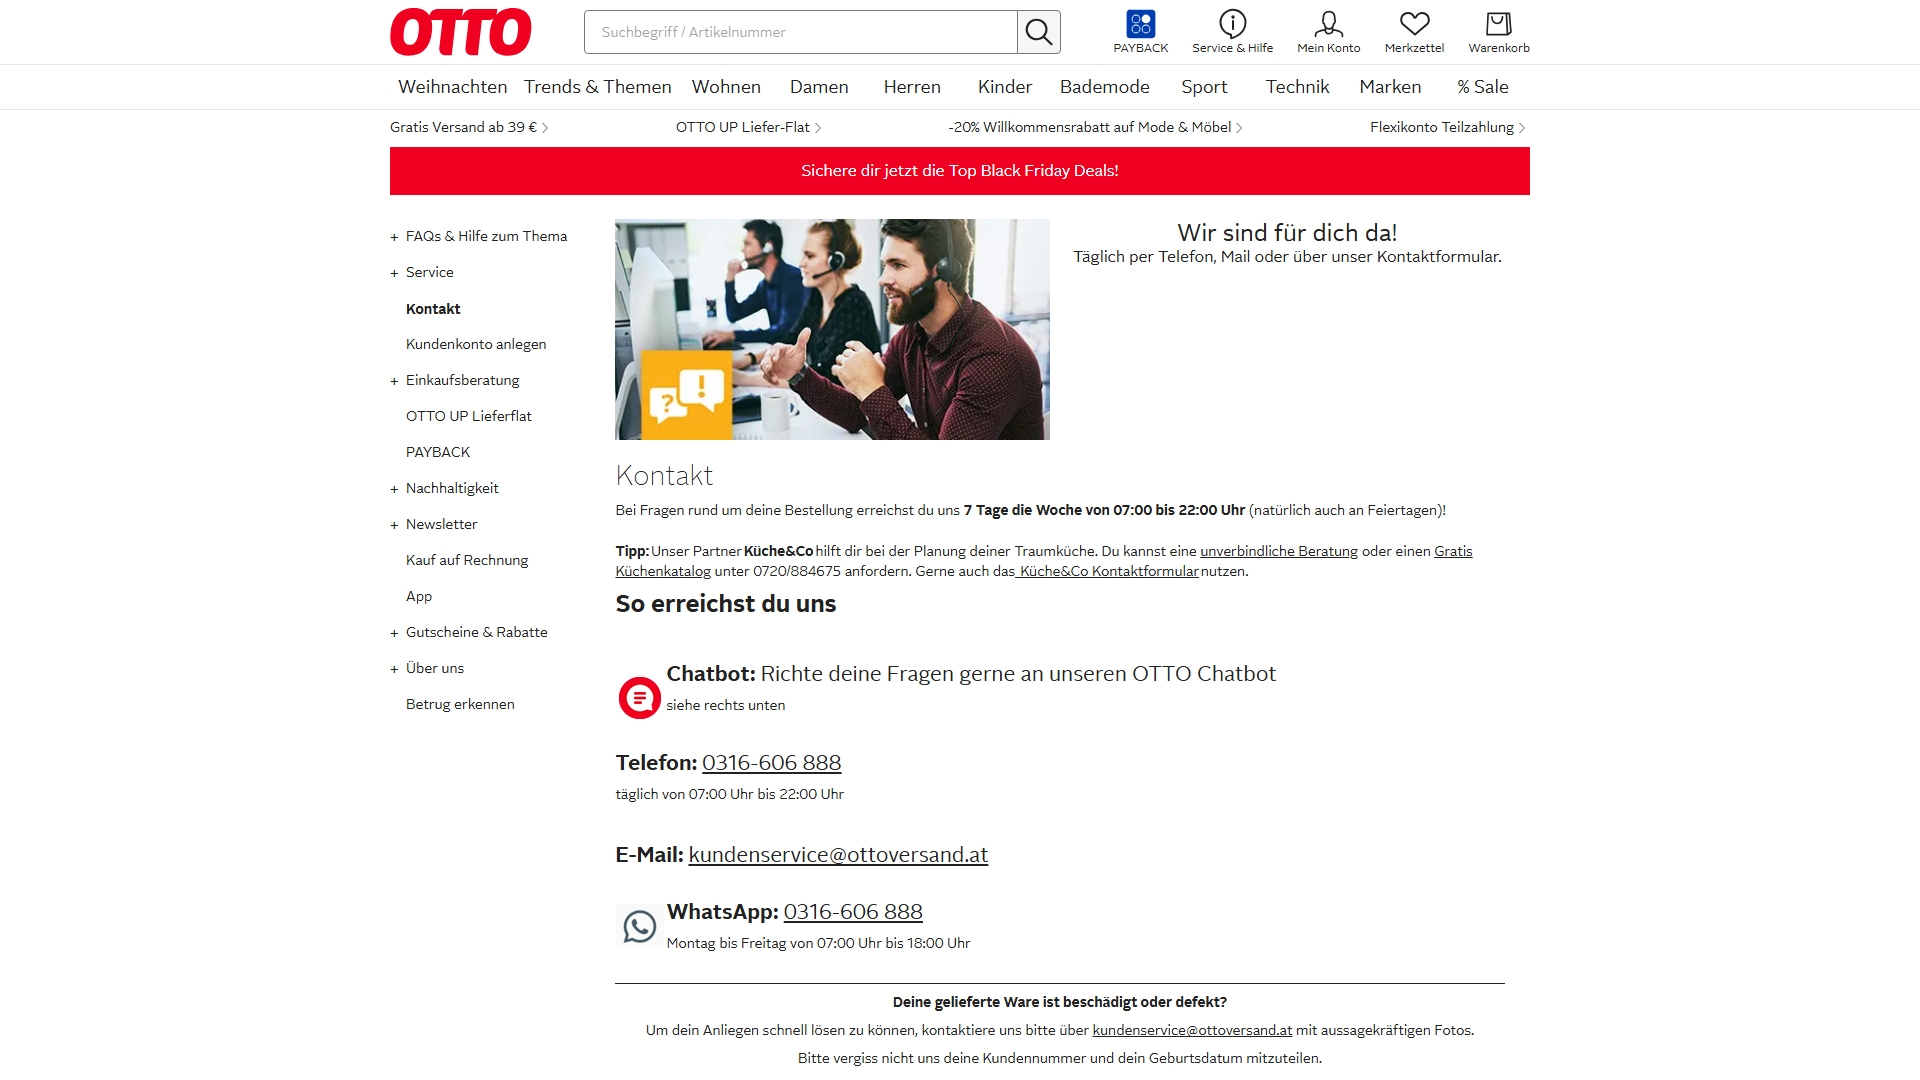Open Service & Hilfe info icon
This screenshot has height=1080, width=1920.
[1232, 32]
